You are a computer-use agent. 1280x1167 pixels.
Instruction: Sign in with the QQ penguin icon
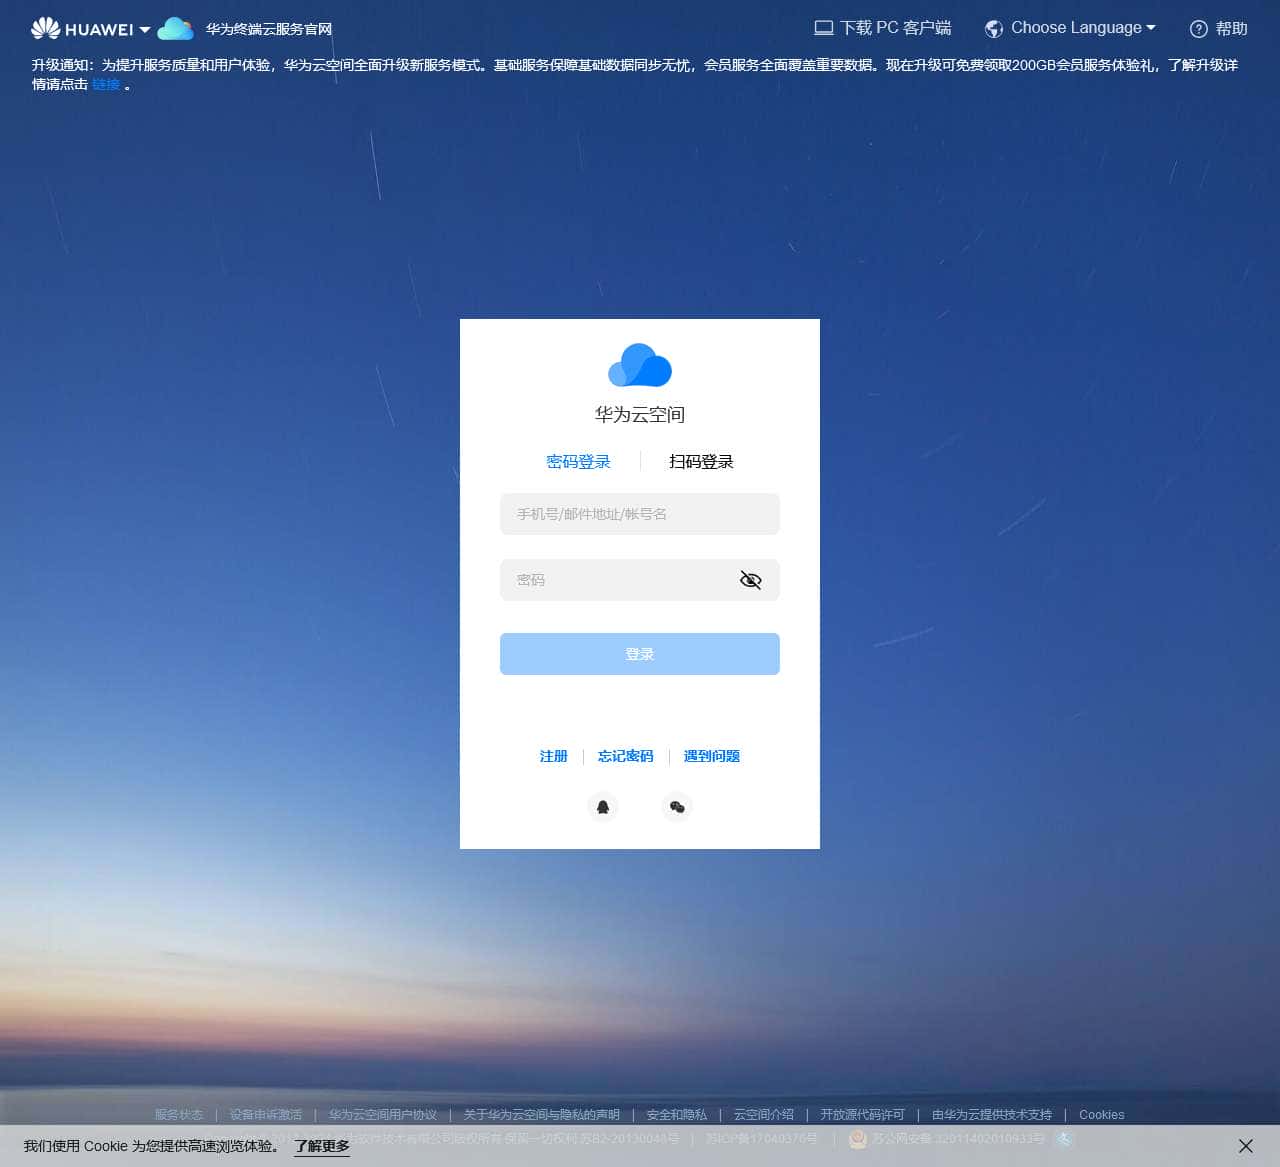coord(603,807)
